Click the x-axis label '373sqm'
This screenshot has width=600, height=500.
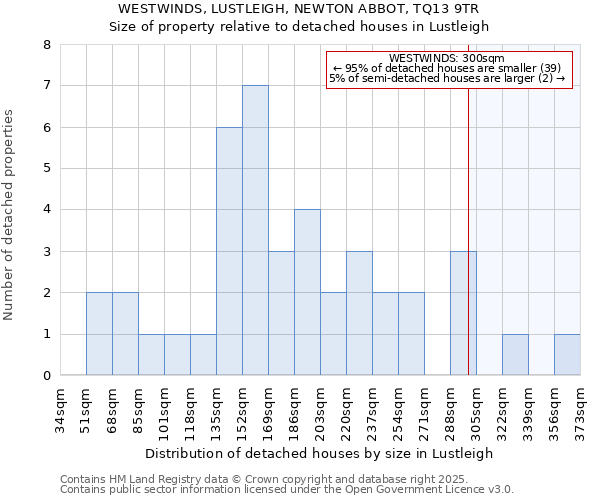point(581,415)
